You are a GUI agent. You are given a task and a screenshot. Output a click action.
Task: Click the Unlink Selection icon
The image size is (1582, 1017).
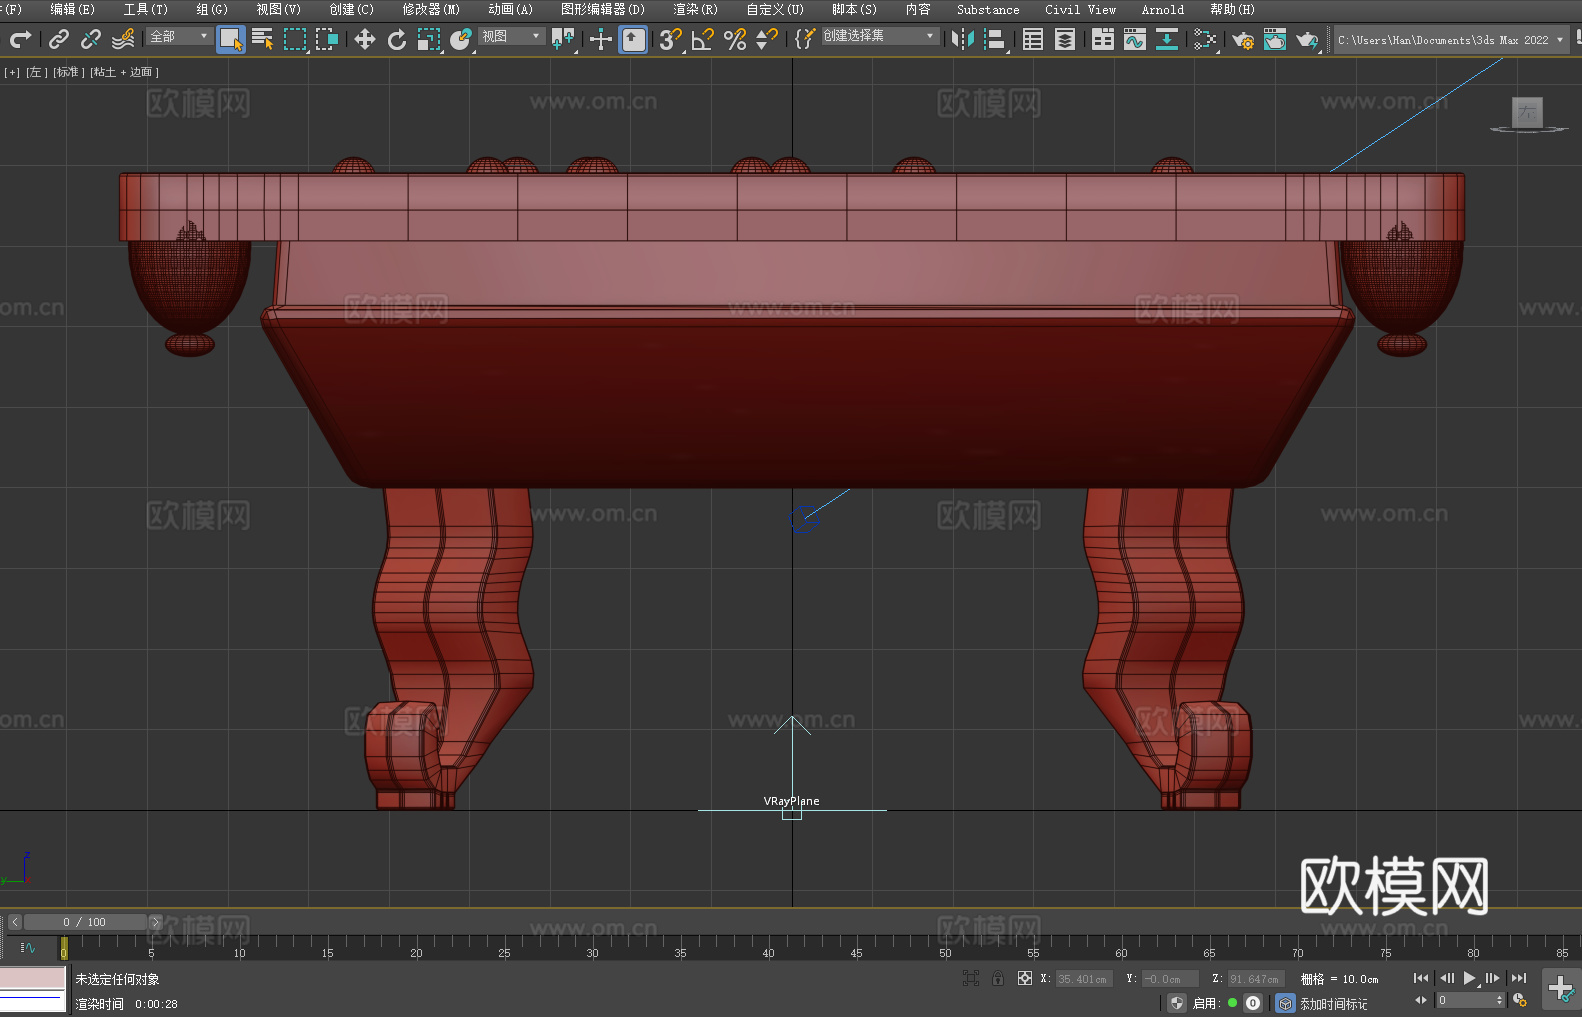[x=91, y=39]
